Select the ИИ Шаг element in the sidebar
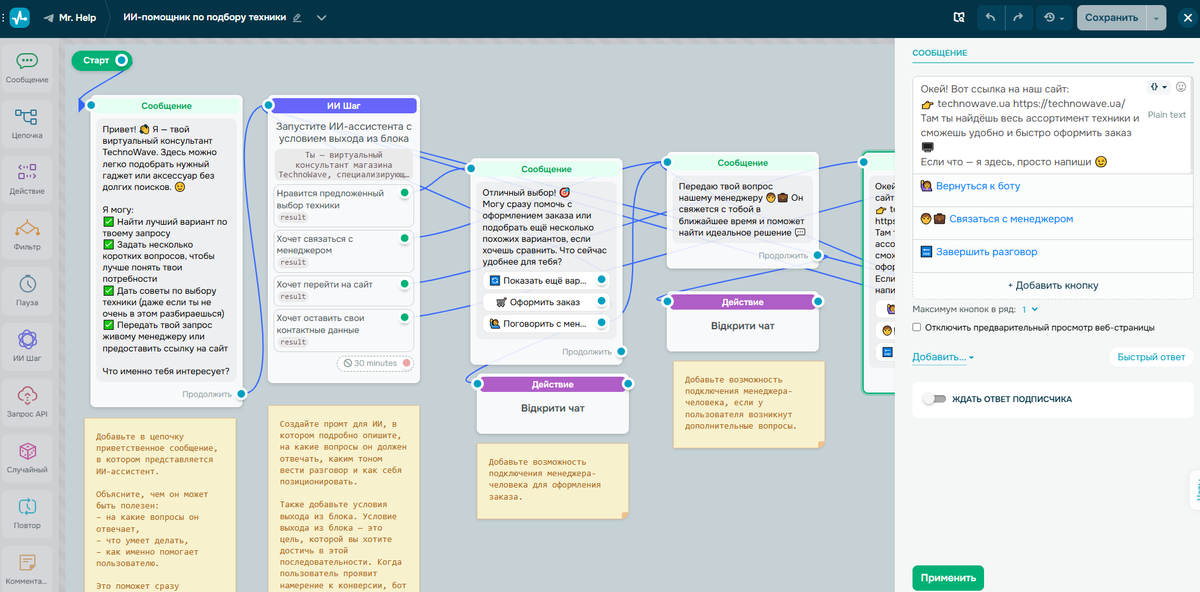The height and width of the screenshot is (592, 1200). coord(27,344)
